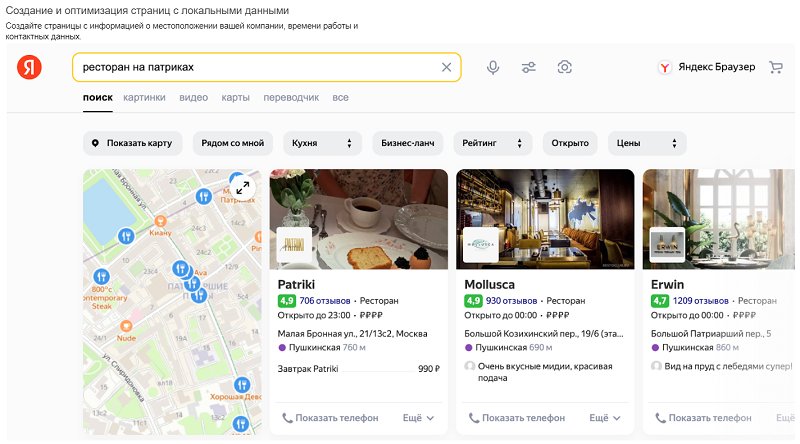
Task: Click the 4,7 rating badge for Erwin
Action: [x=660, y=301]
